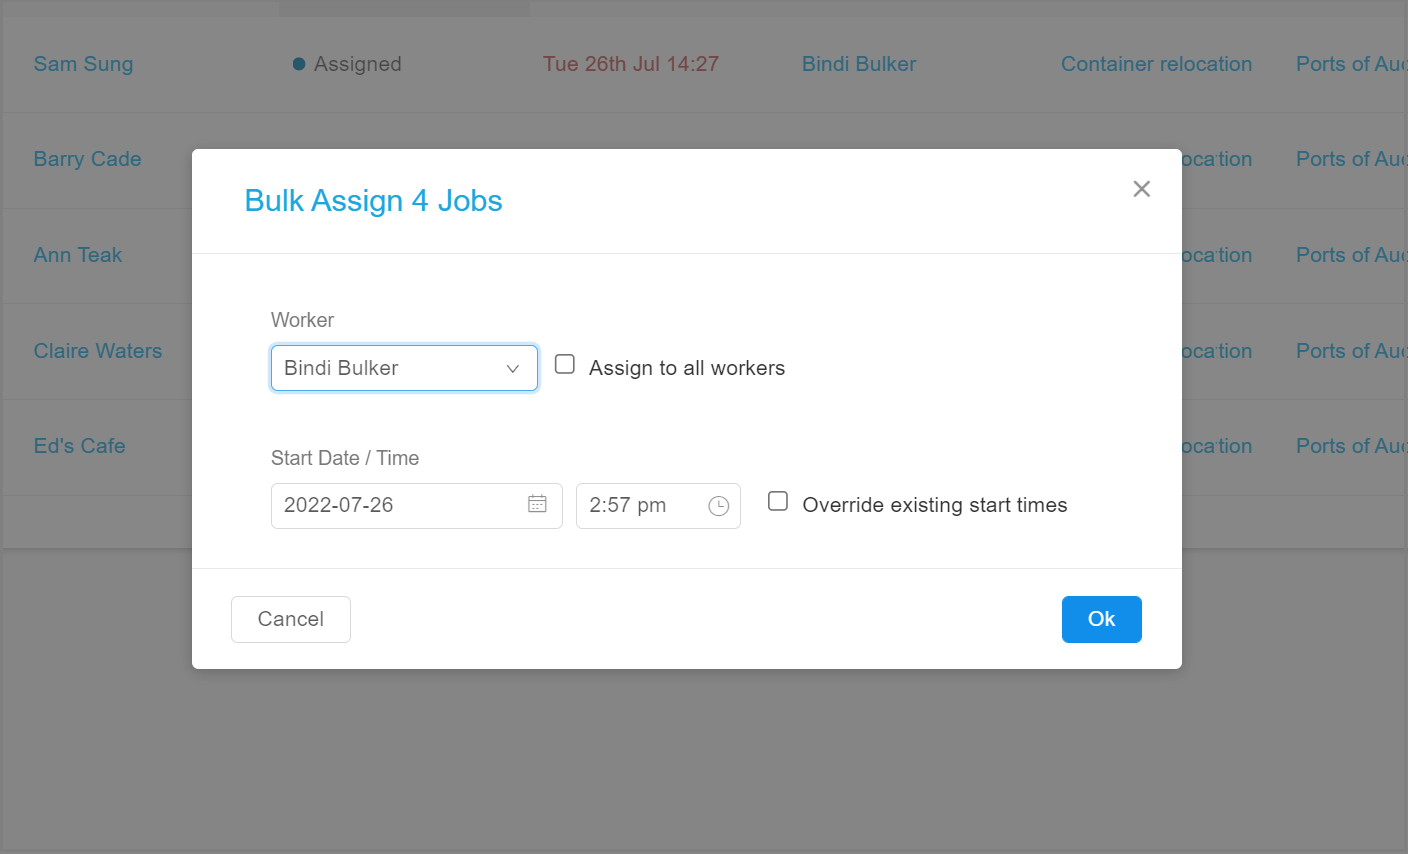Cancel the bulk assignment
This screenshot has height=854, width=1408.
click(x=290, y=619)
